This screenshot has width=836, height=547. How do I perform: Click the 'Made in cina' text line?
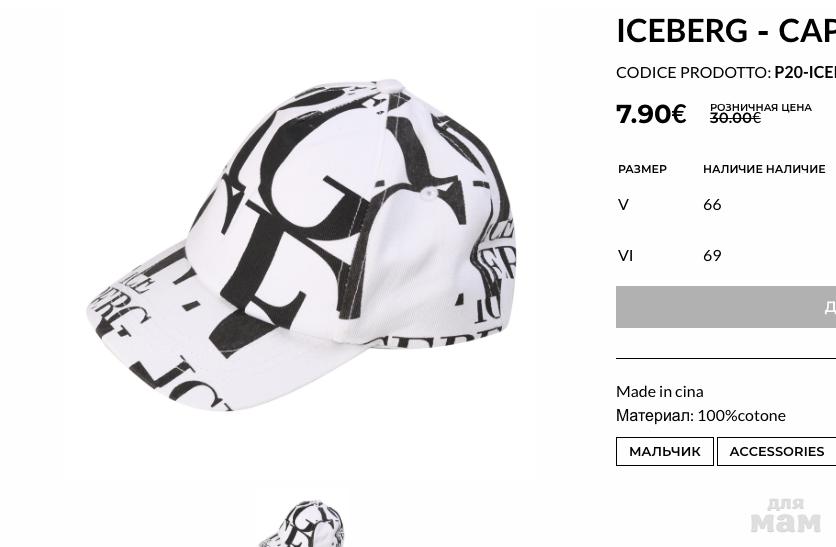[660, 392]
